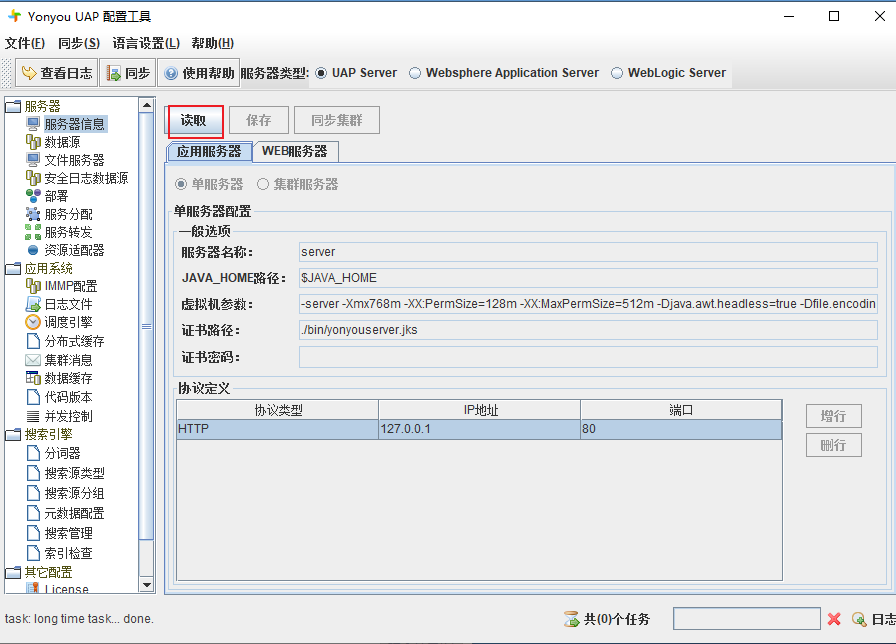This screenshot has width=896, height=644.
Task: Select the IMMP配置 icon
Action: (33, 286)
